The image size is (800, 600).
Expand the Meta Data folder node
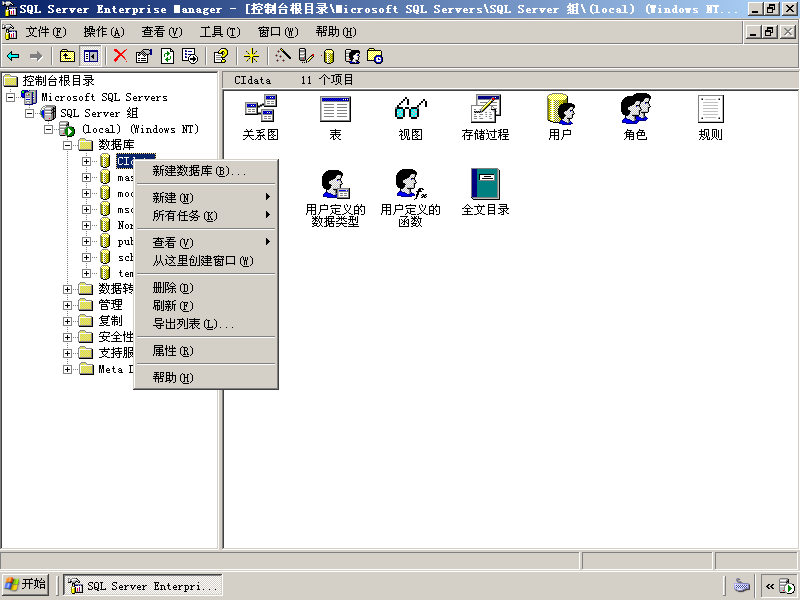point(67,369)
